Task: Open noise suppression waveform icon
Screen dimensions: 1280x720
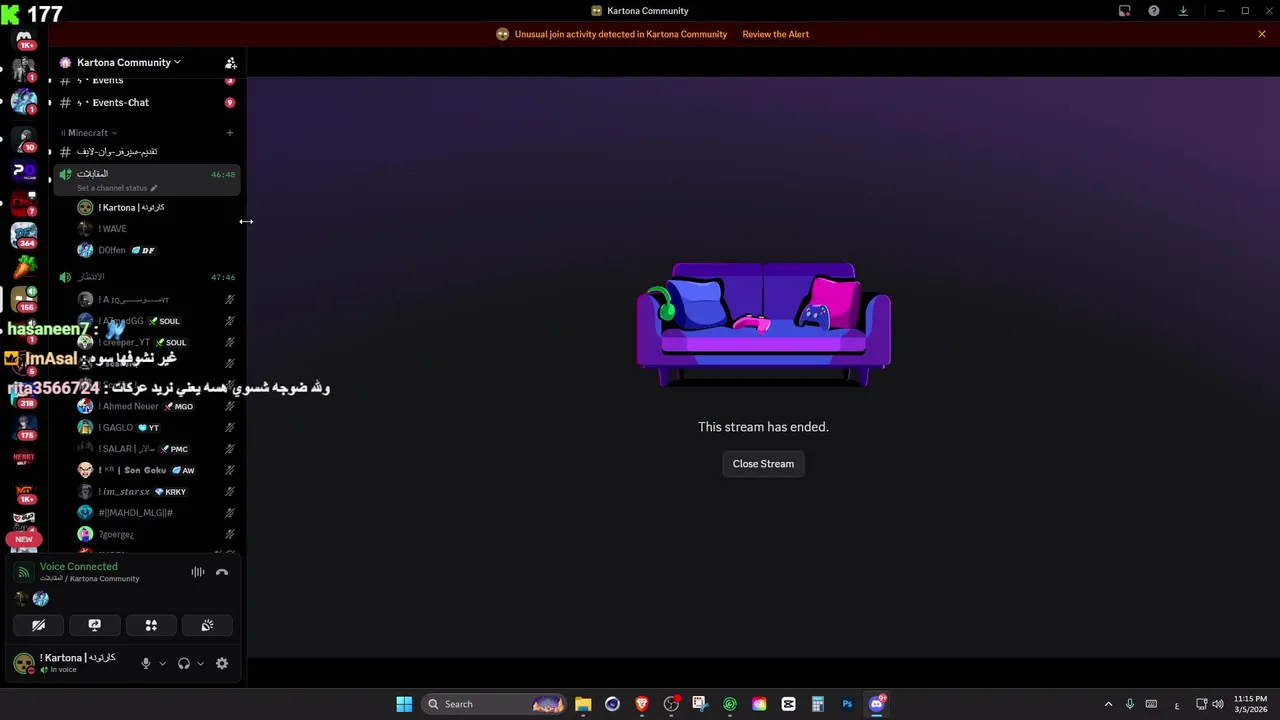Action: (x=198, y=572)
